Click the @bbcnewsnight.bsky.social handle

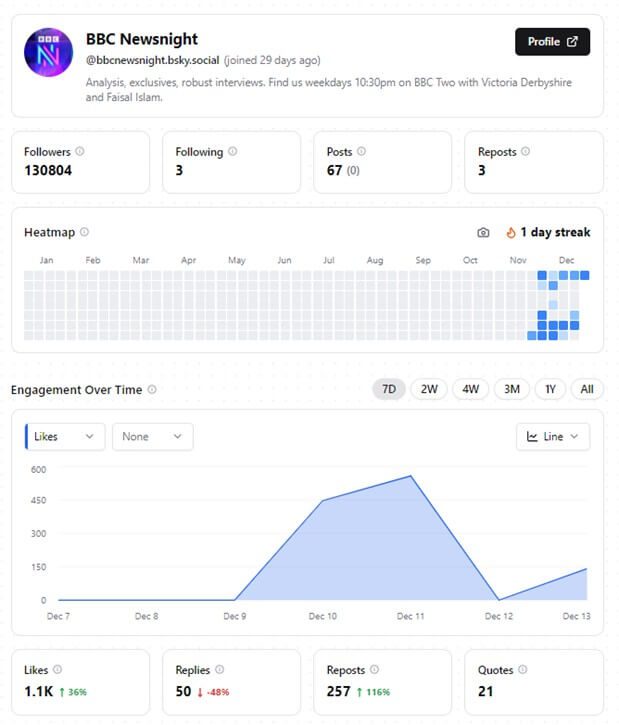[x=153, y=60]
